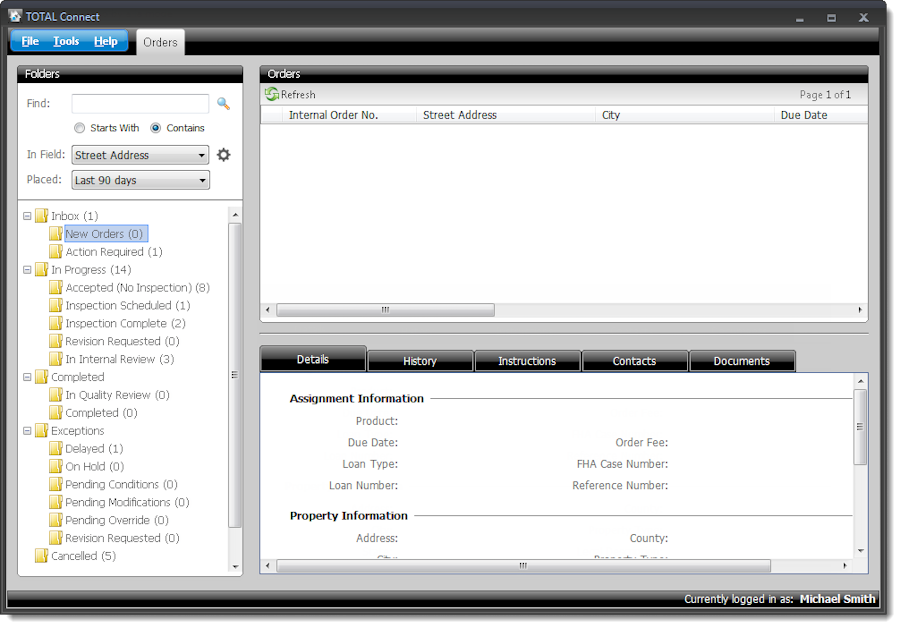Click the Inspection Scheduled folder icon

56,305
